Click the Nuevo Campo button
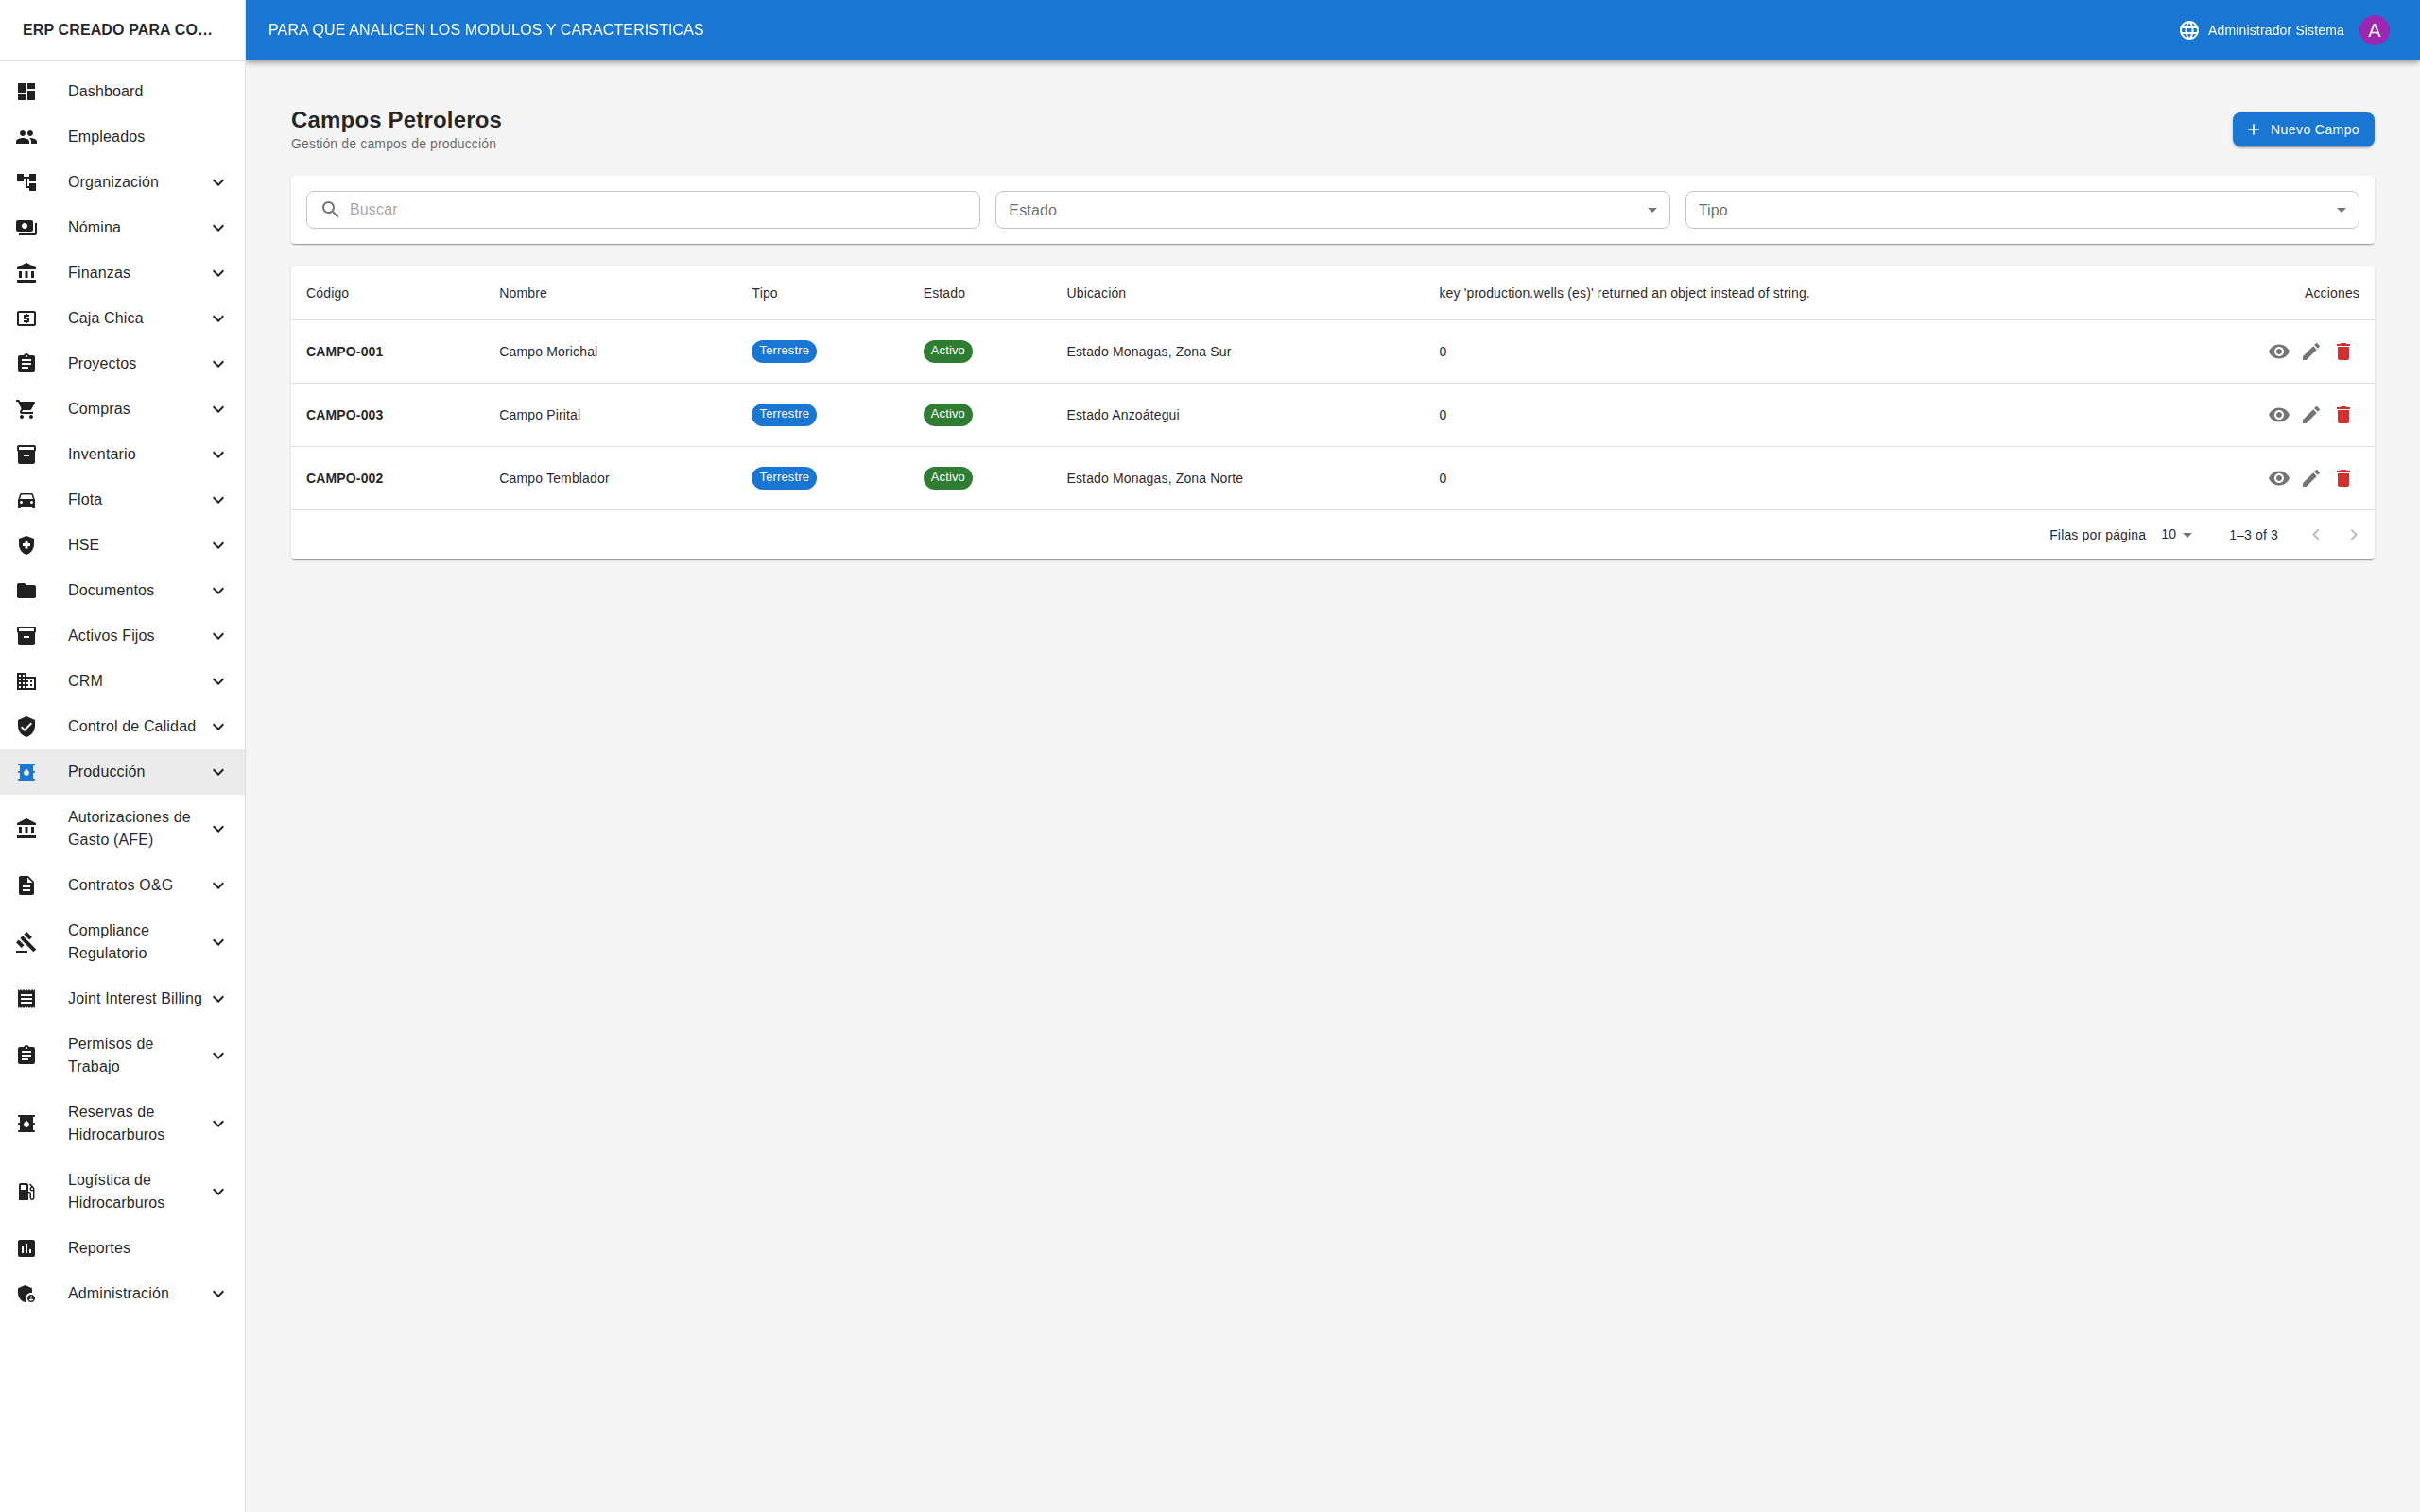This screenshot has width=2420, height=1512. pos(2302,130)
